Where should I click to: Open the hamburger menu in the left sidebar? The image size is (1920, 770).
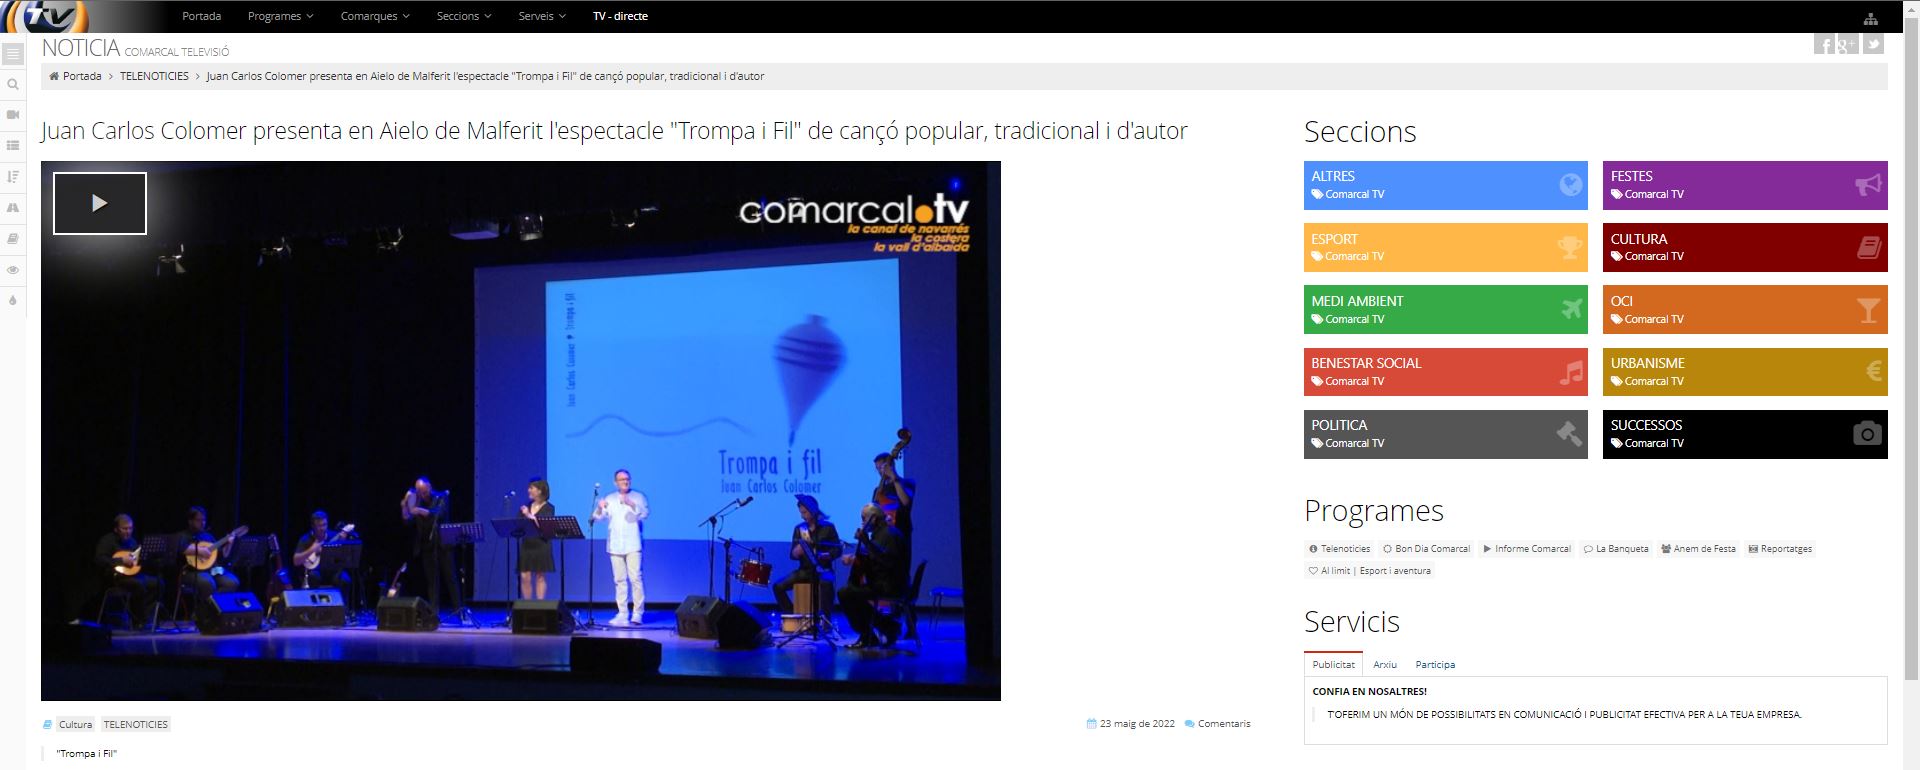tap(13, 54)
